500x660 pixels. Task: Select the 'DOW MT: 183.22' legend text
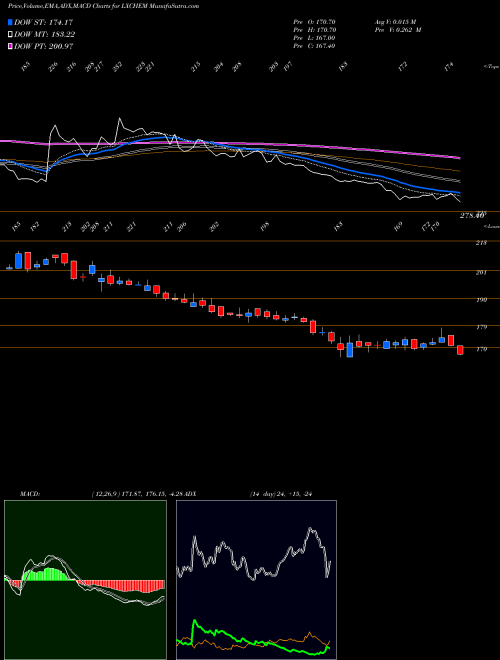click(x=45, y=35)
